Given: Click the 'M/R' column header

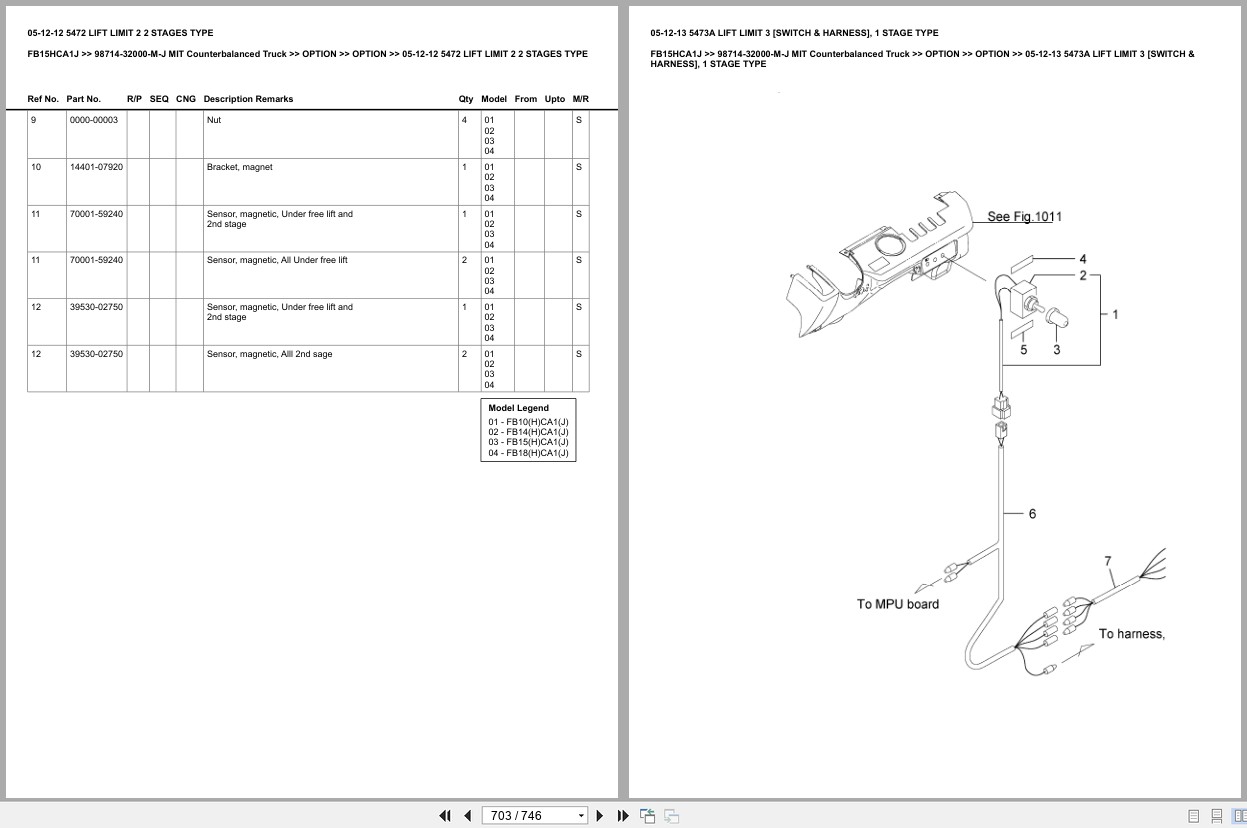Looking at the screenshot, I should 581,99.
